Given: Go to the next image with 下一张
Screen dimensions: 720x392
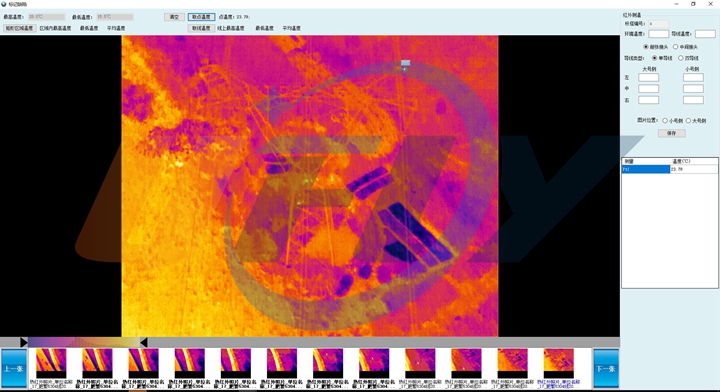Looking at the screenshot, I should click(606, 368).
